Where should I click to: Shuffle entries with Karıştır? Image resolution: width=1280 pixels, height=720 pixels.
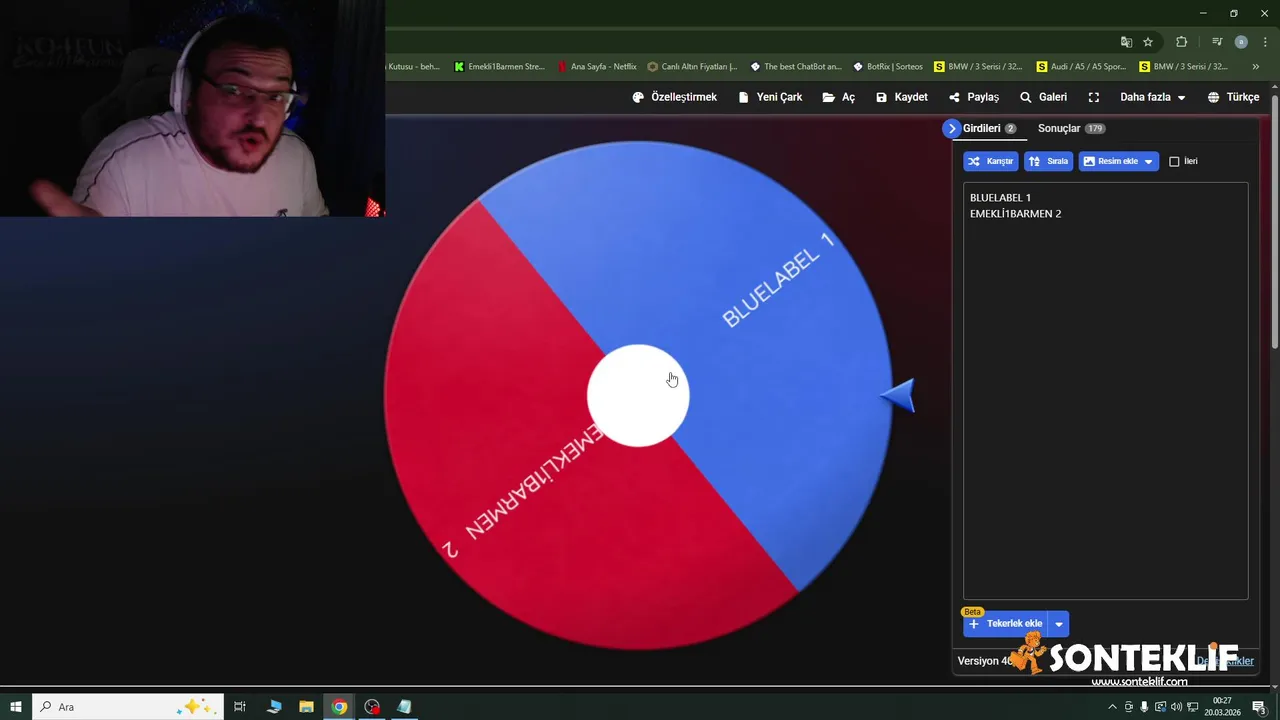coord(991,161)
